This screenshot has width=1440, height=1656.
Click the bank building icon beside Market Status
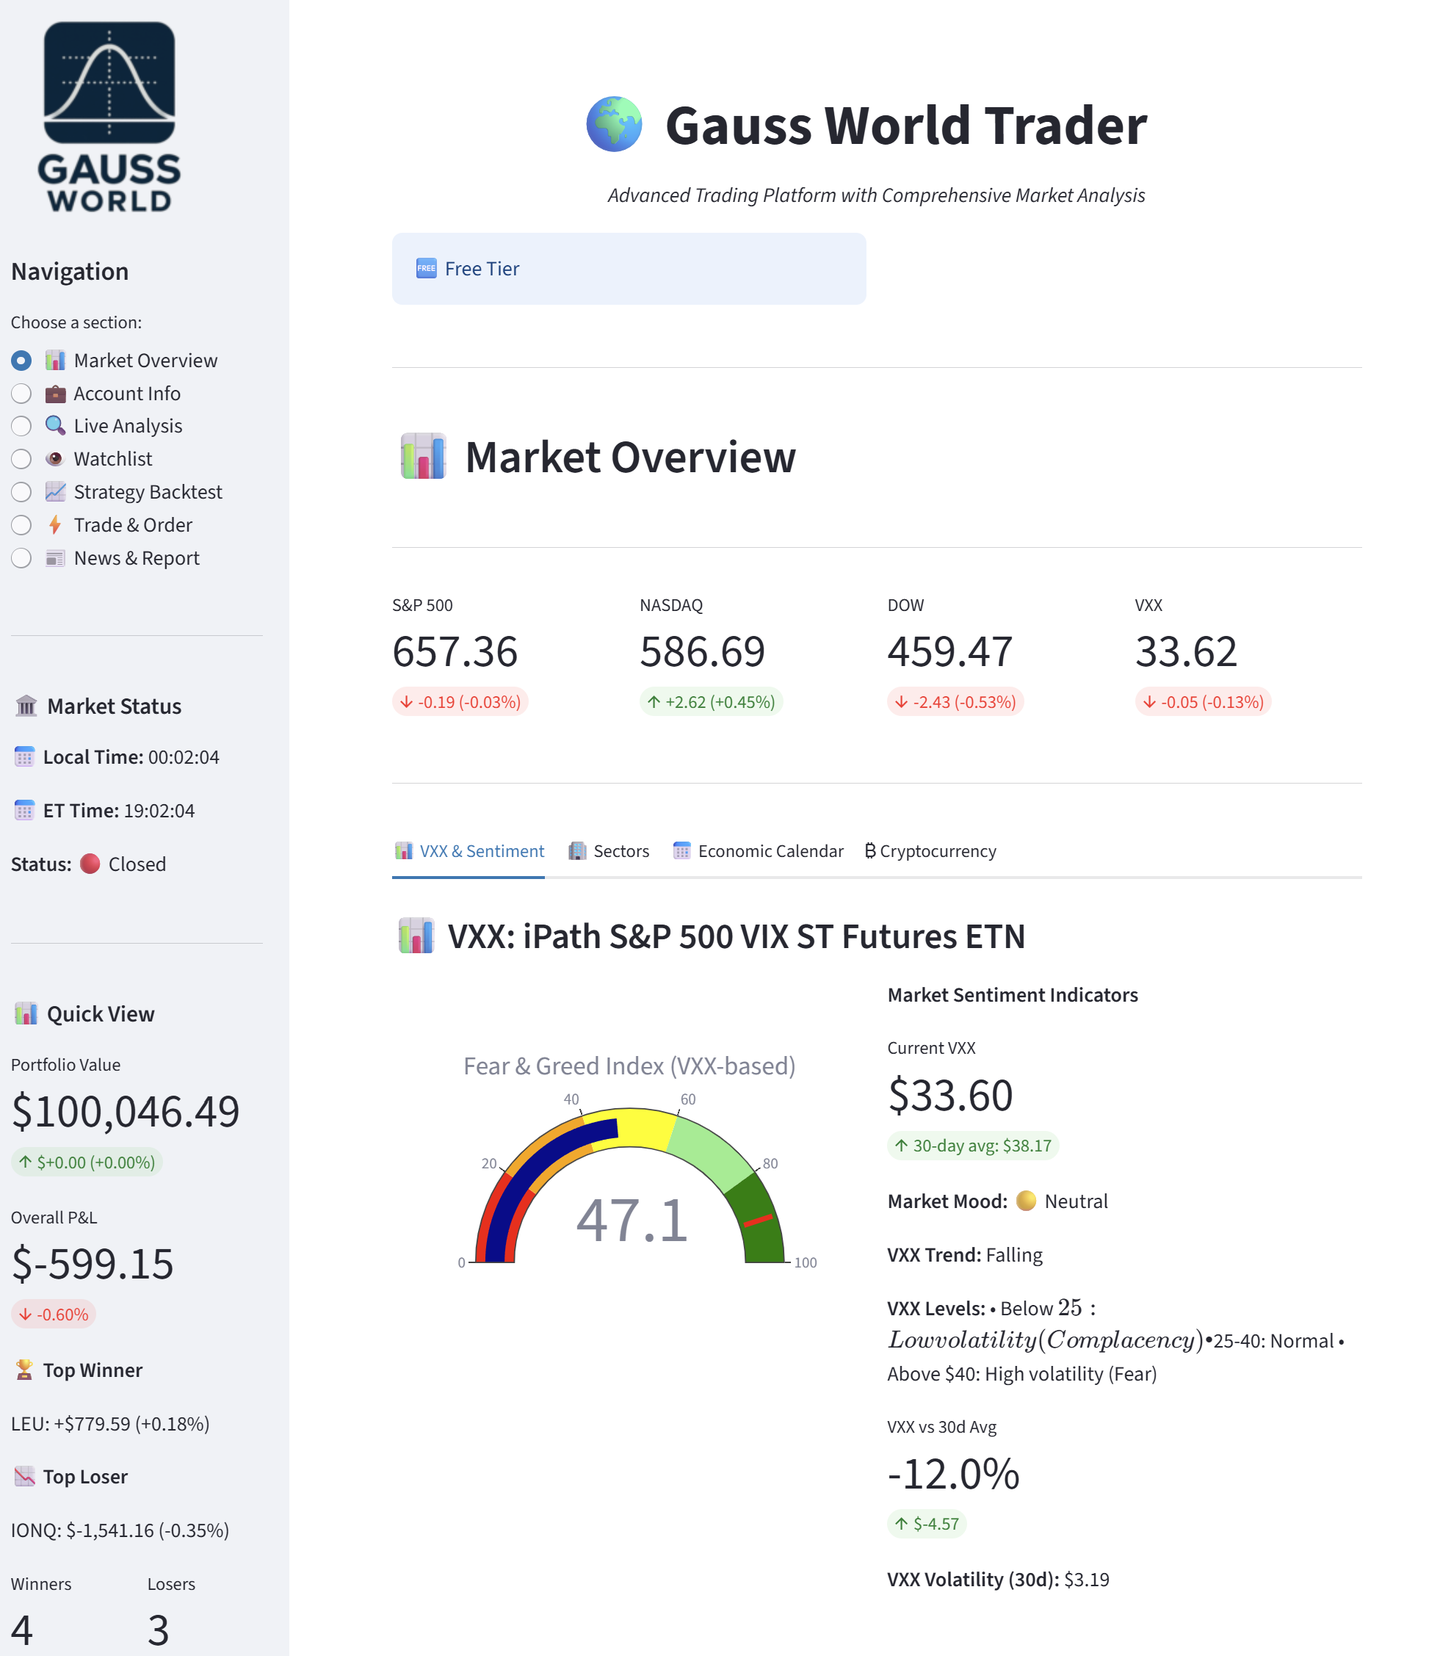click(x=26, y=706)
